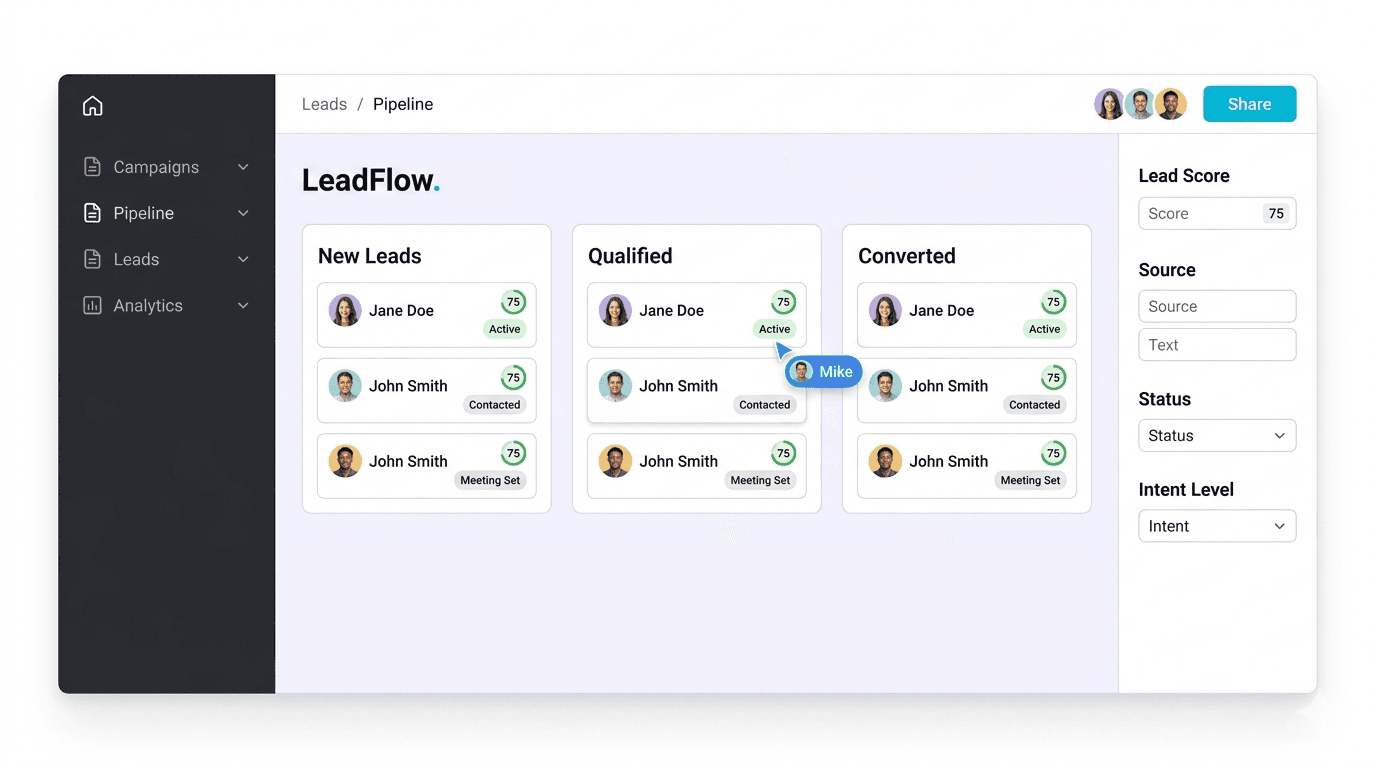Select Pipeline in the sidebar menu
The height and width of the screenshot is (768, 1376).
pos(144,213)
